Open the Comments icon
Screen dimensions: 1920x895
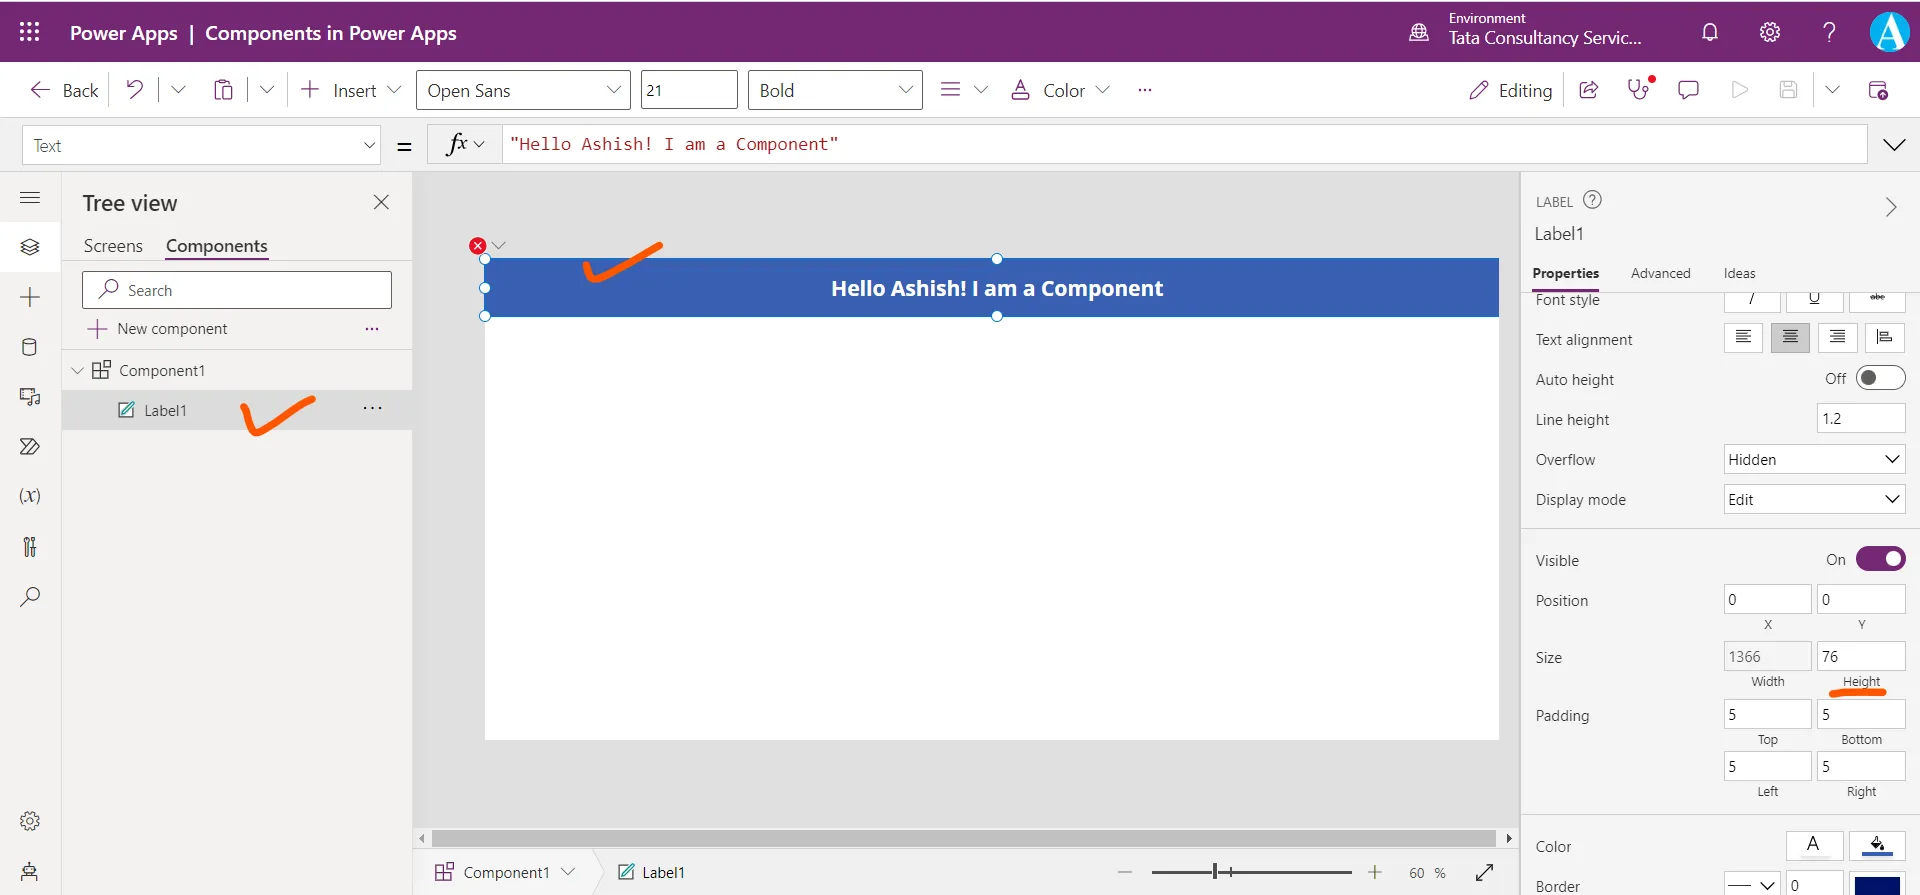coord(1688,90)
